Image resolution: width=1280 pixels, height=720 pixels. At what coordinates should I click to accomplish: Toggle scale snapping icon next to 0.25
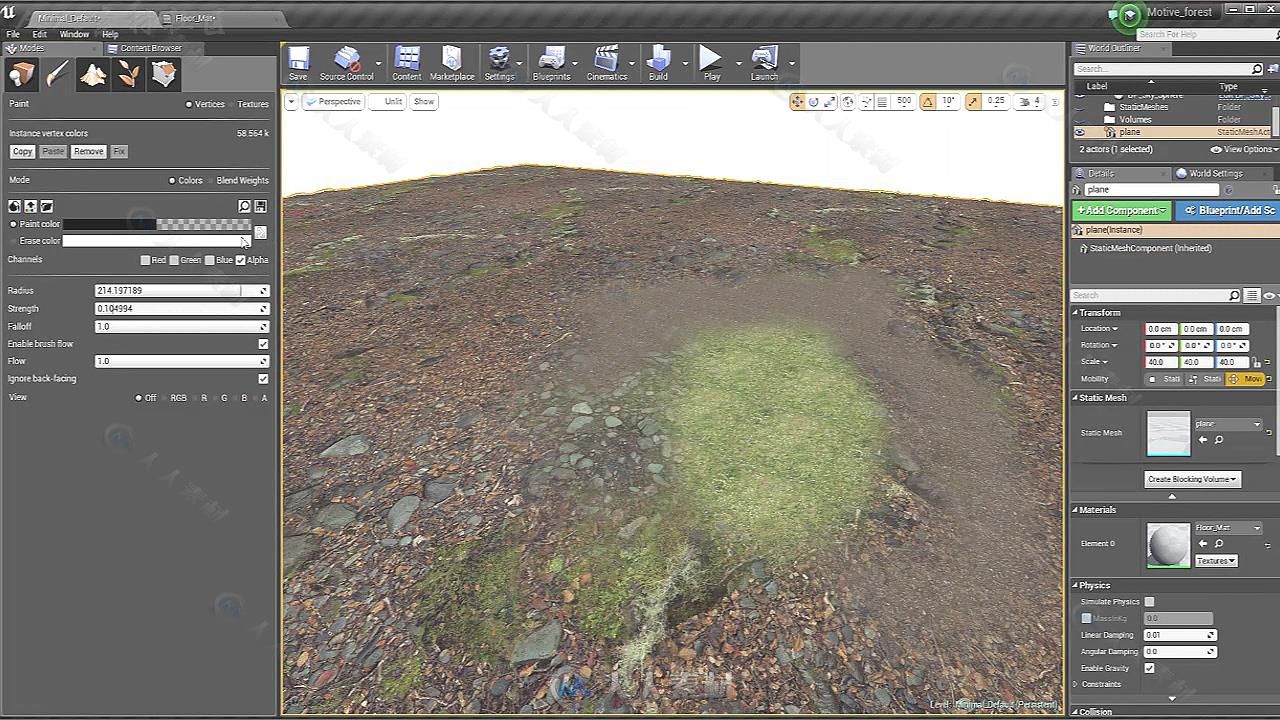974,102
